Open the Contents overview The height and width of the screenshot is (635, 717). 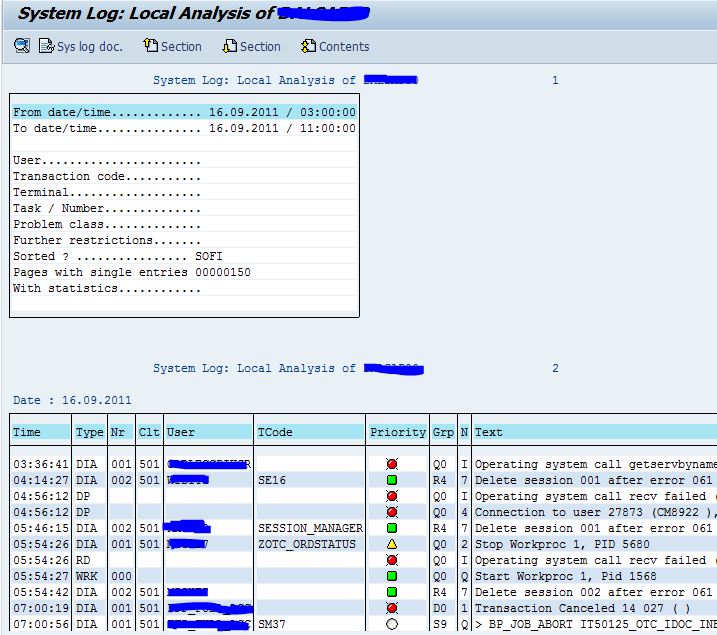[335, 46]
